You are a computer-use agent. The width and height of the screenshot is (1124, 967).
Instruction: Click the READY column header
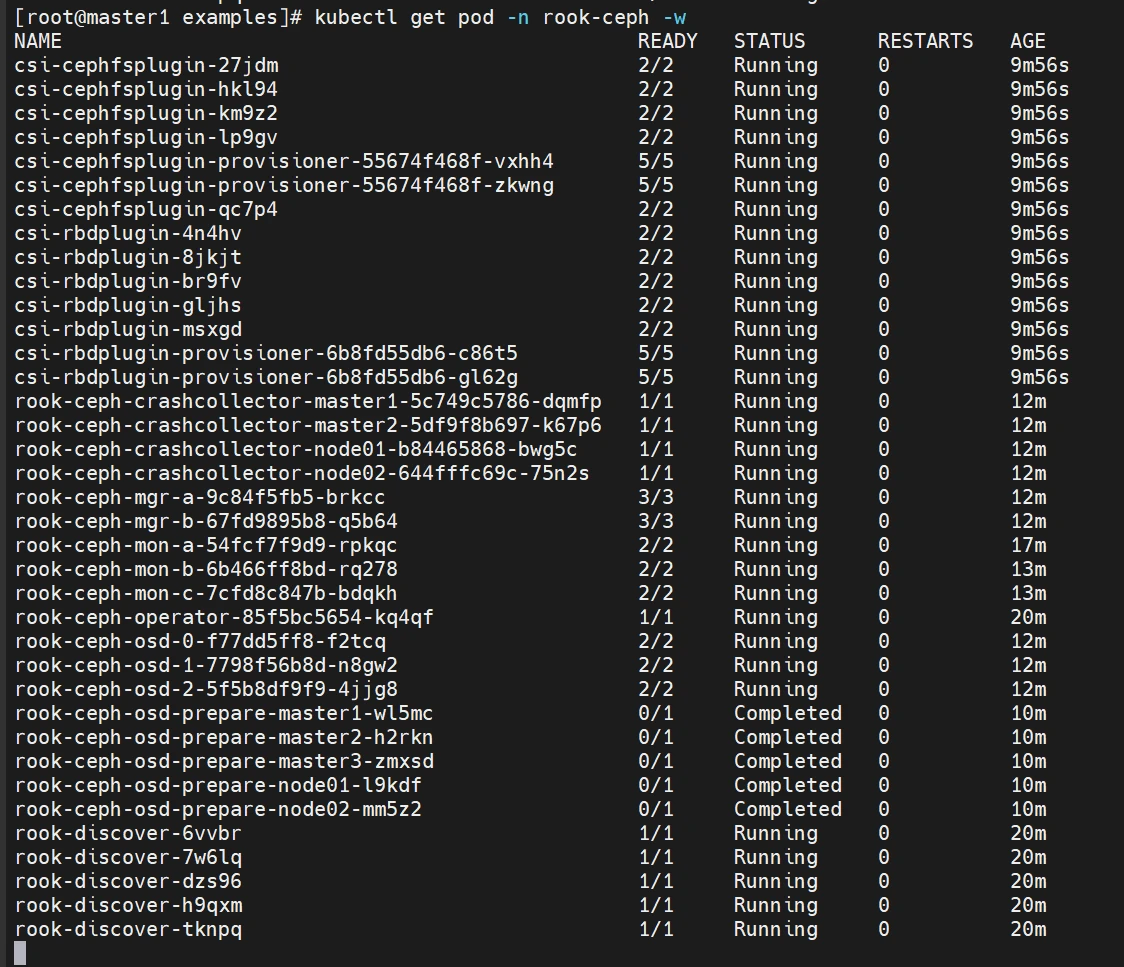coord(667,41)
